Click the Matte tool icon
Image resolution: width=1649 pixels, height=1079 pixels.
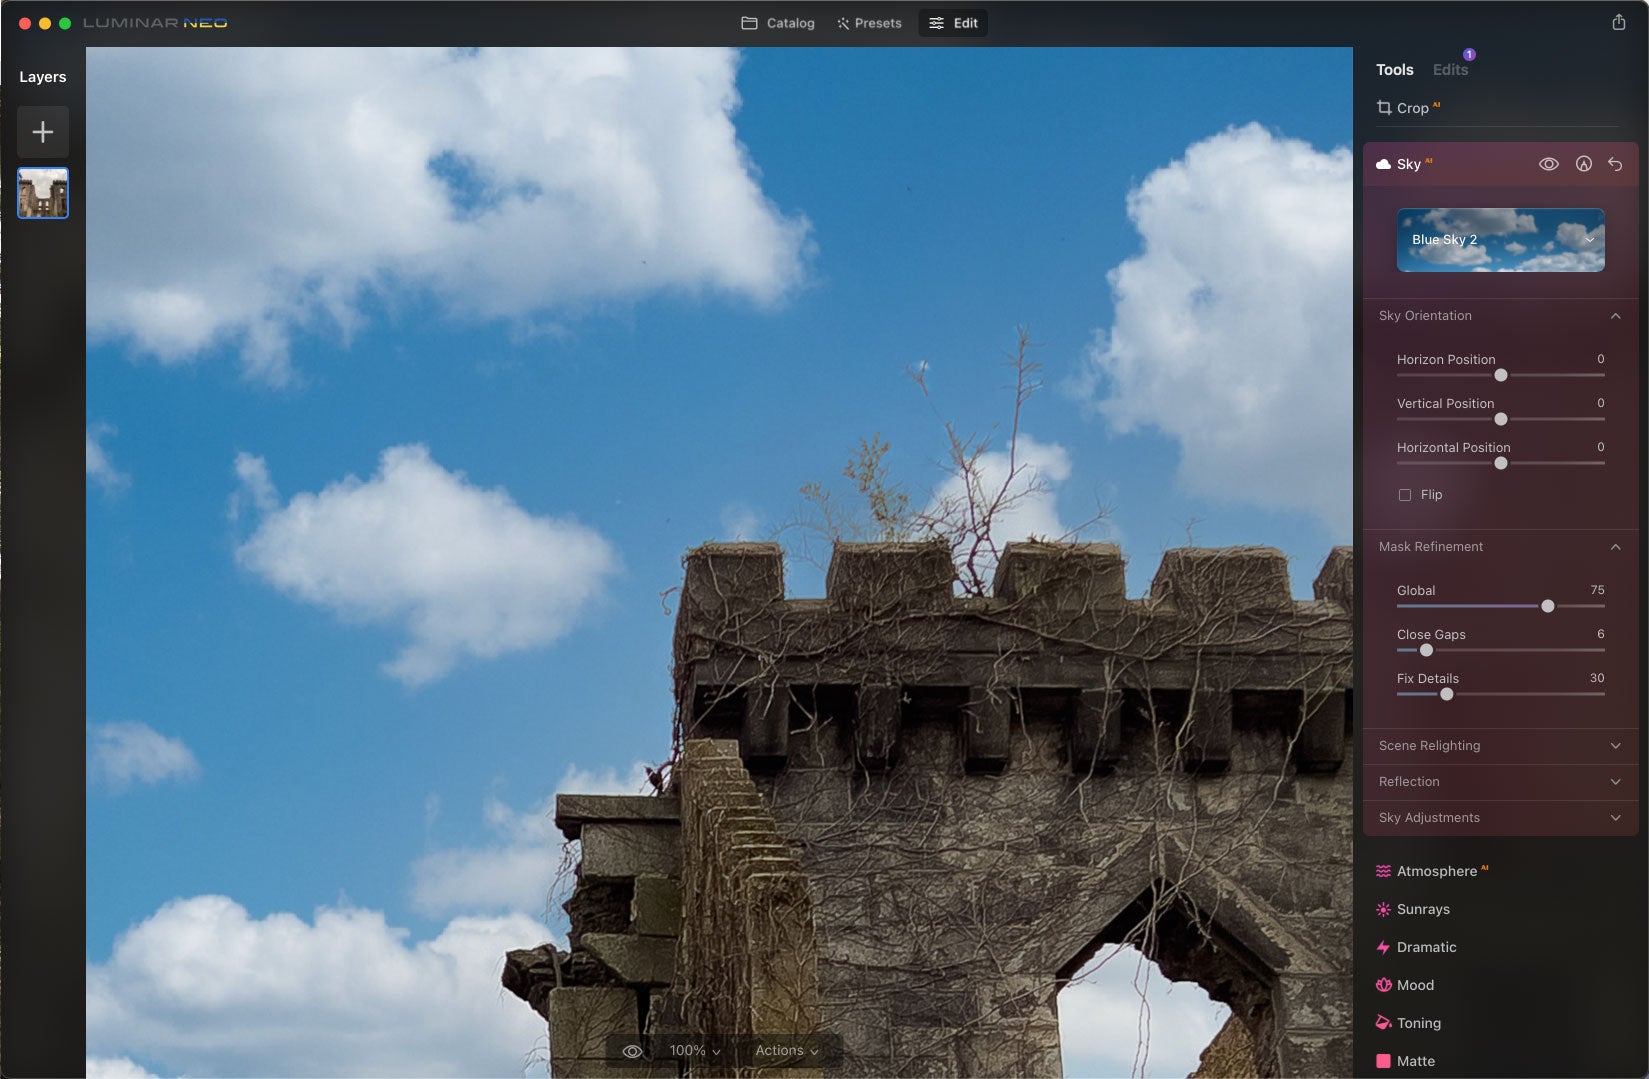click(1383, 1061)
